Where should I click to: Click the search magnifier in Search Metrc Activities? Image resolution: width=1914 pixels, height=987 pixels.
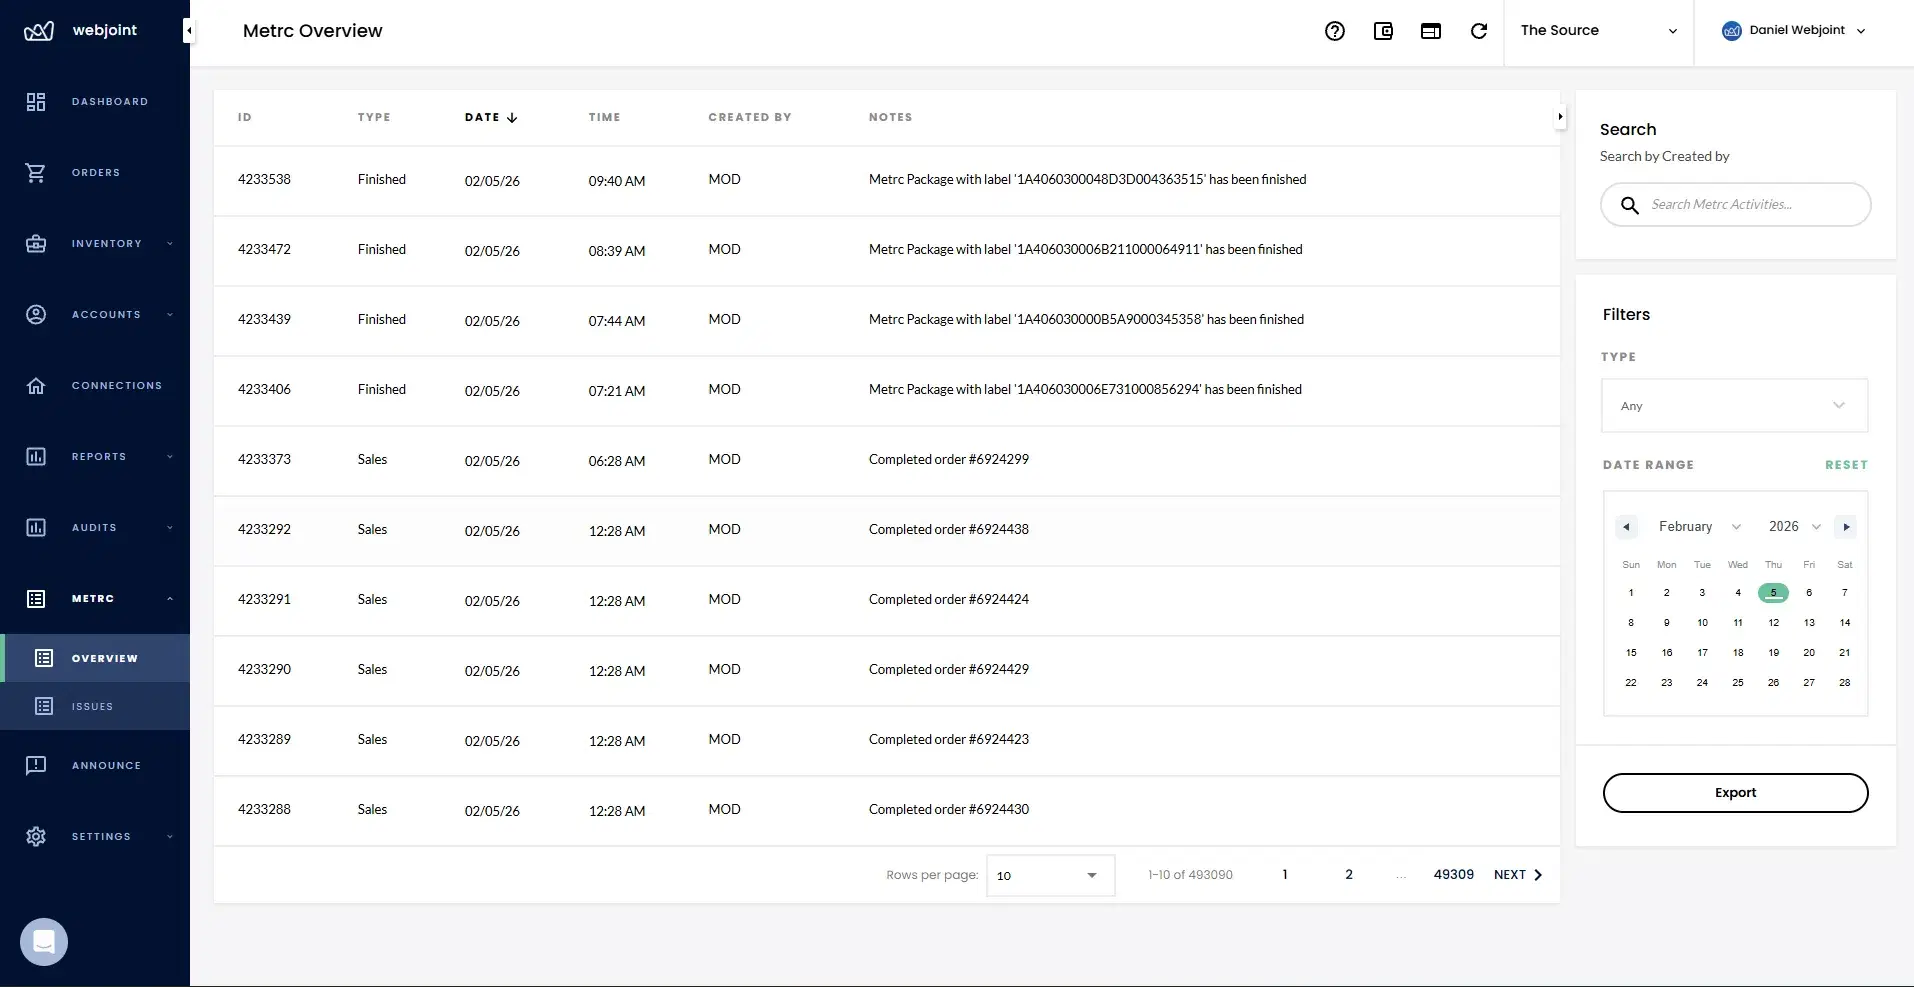(1630, 204)
